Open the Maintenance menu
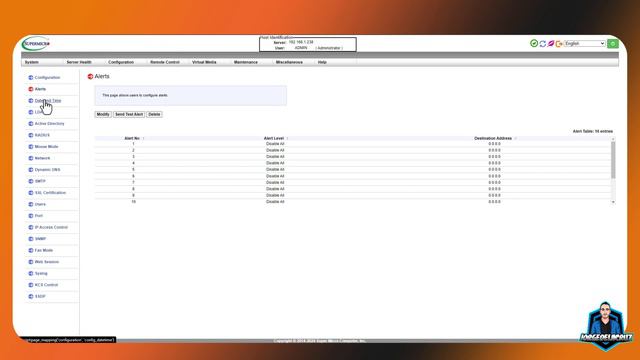 (x=246, y=62)
